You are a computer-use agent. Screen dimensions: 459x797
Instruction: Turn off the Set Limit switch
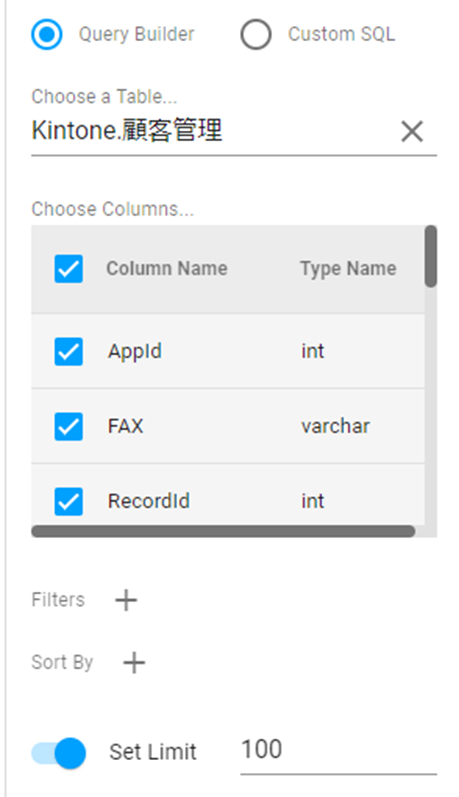[58, 753]
